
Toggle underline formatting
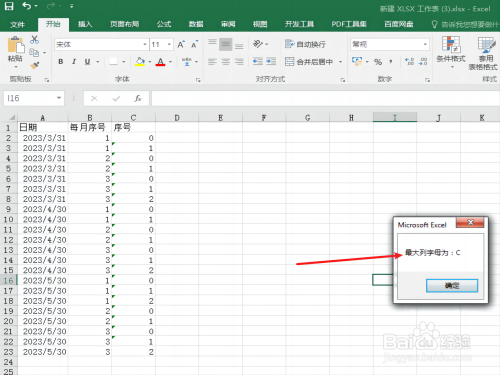click(x=87, y=62)
